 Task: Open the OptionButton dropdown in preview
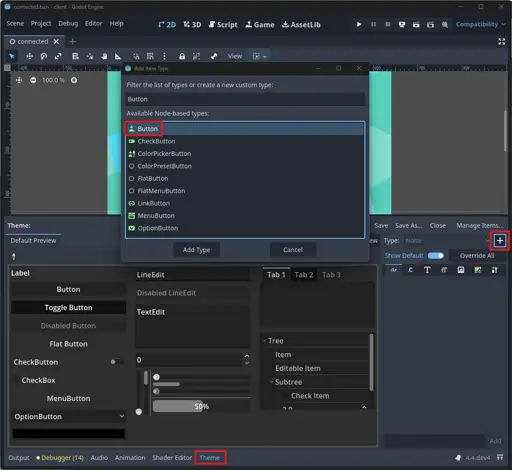69,416
